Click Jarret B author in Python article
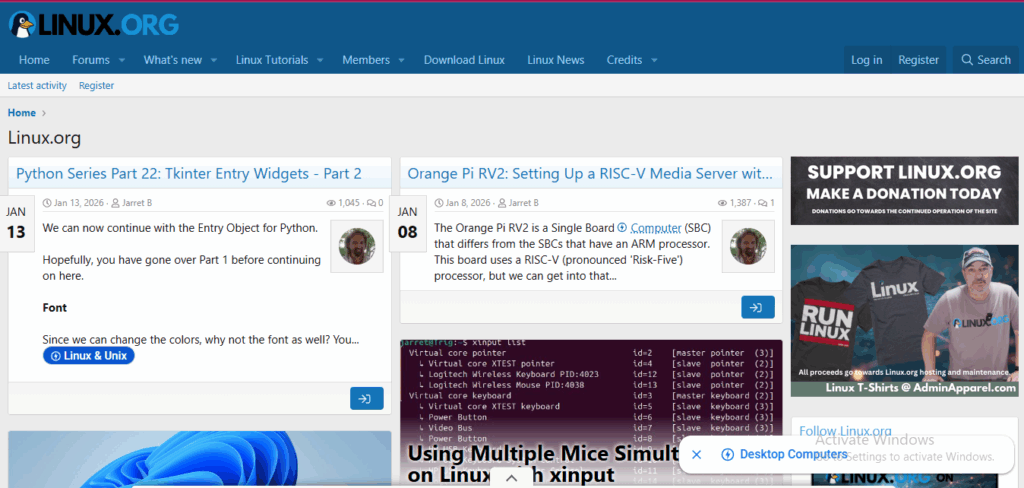The height and width of the screenshot is (488, 1024). [x=136, y=203]
